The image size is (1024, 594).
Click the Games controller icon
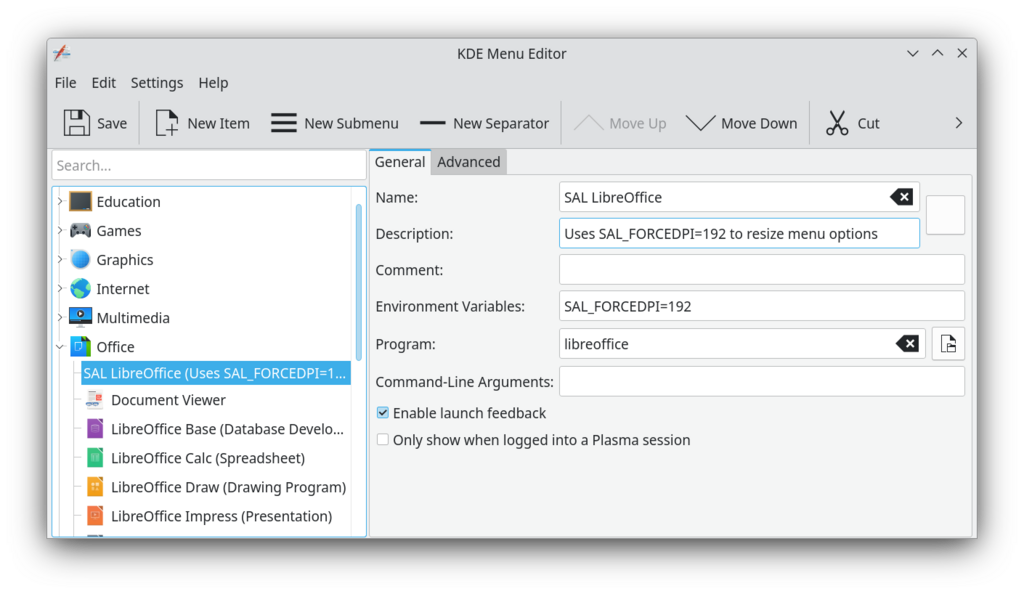pos(80,230)
